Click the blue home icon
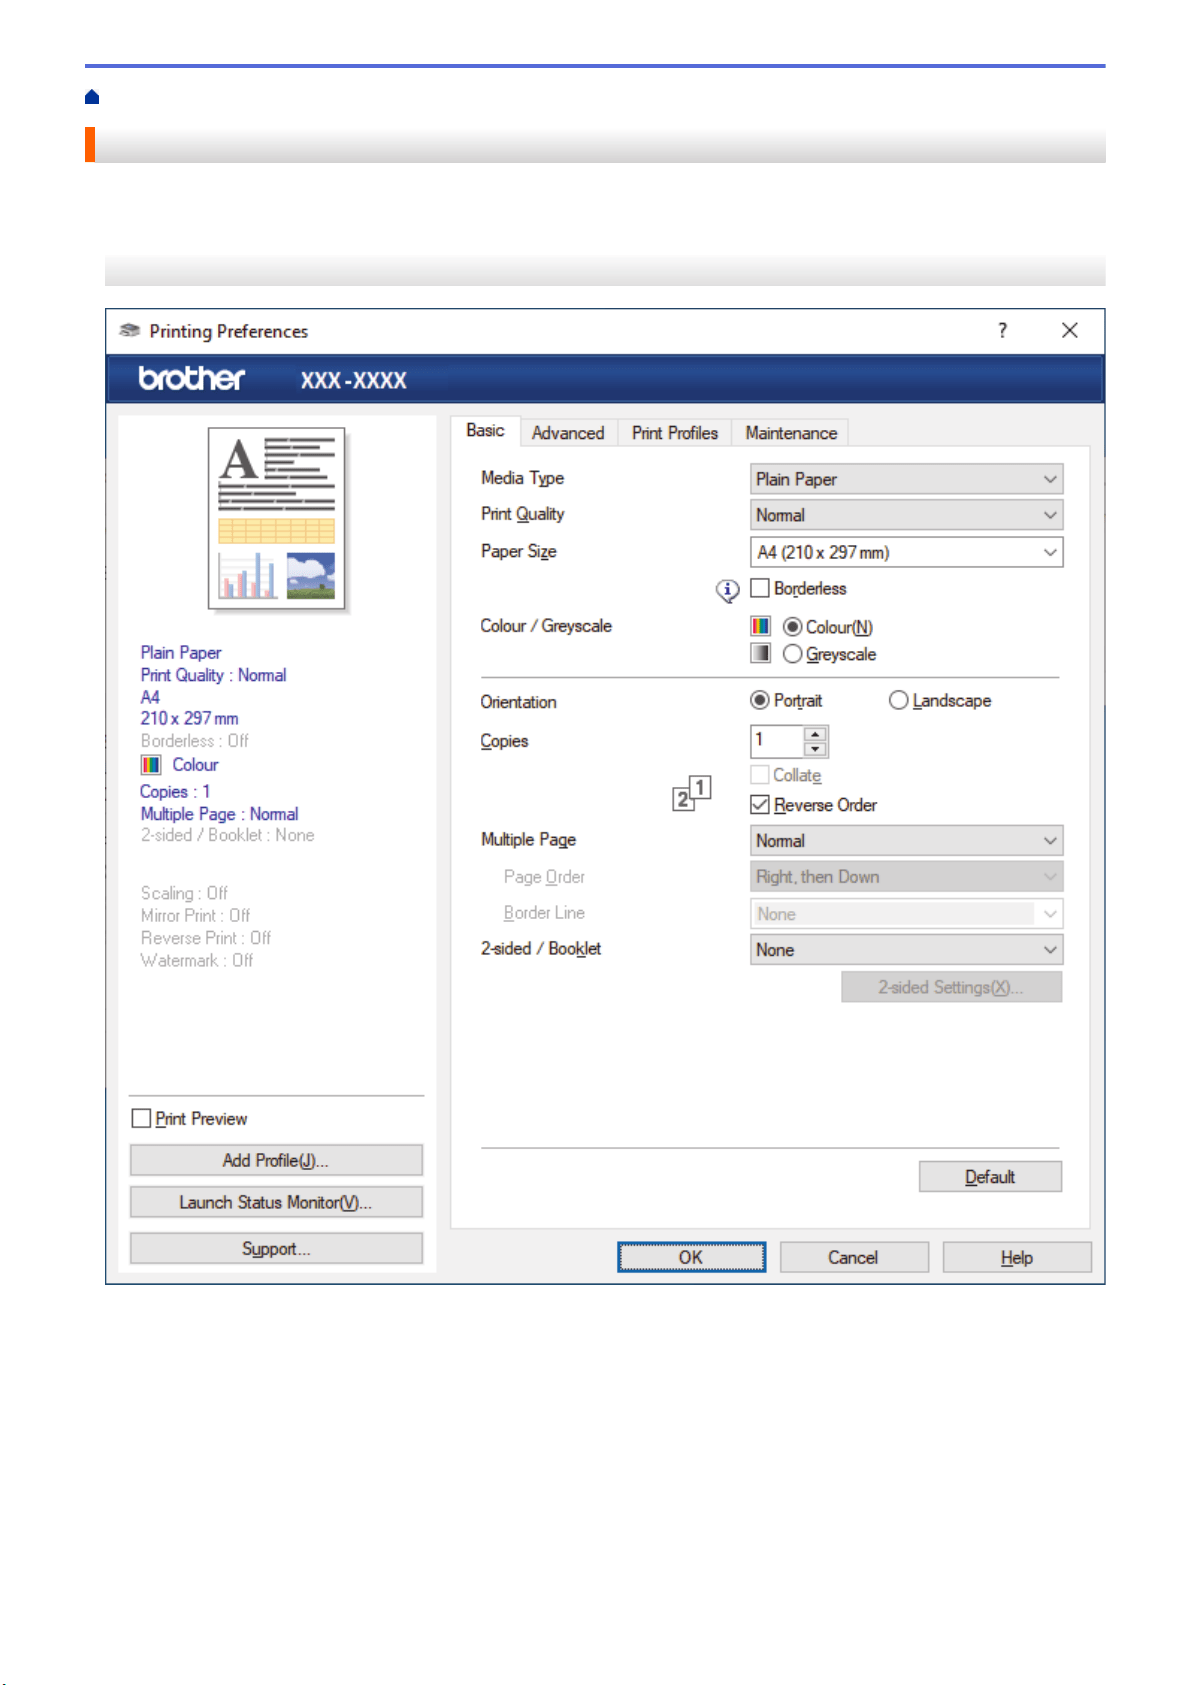Viewport: 1192px width, 1685px height. (x=92, y=97)
